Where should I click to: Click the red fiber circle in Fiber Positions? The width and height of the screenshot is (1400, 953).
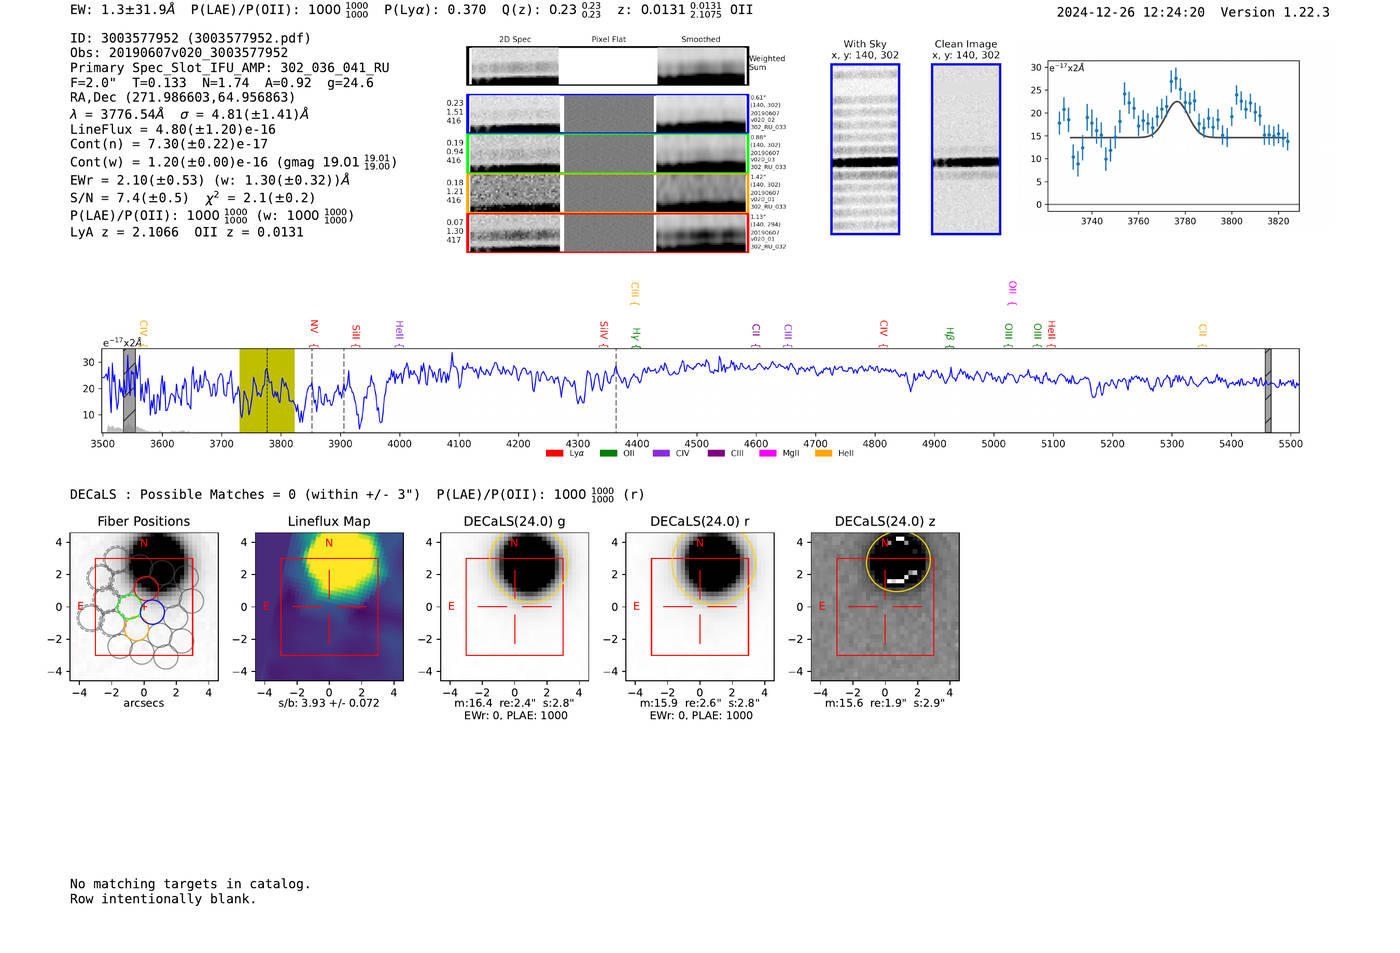146,589
